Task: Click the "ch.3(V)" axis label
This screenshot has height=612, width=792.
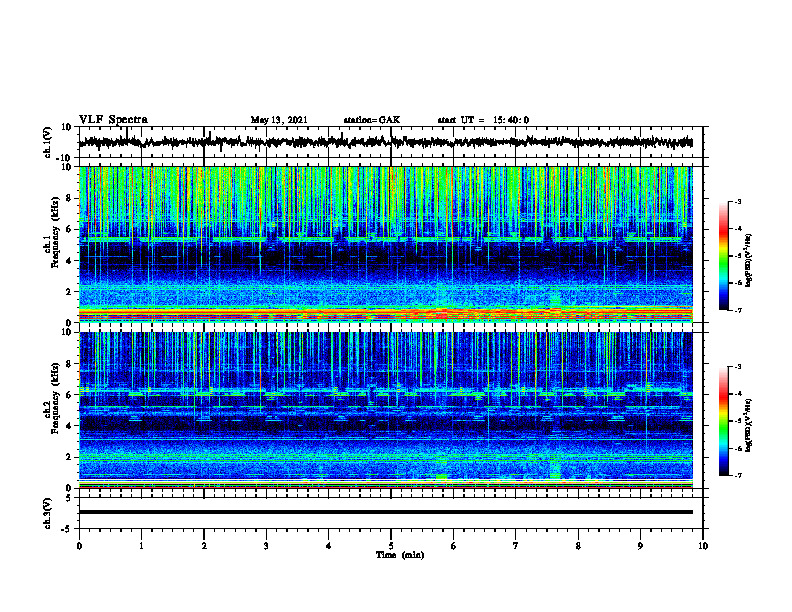Action: [48, 513]
